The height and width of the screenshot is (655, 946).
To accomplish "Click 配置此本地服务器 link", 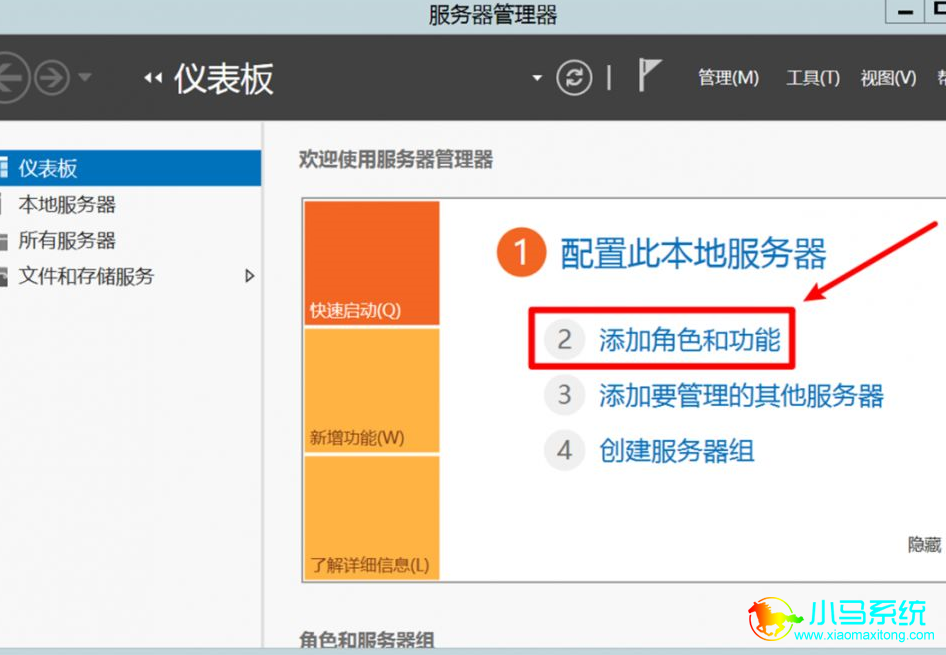I will [693, 253].
